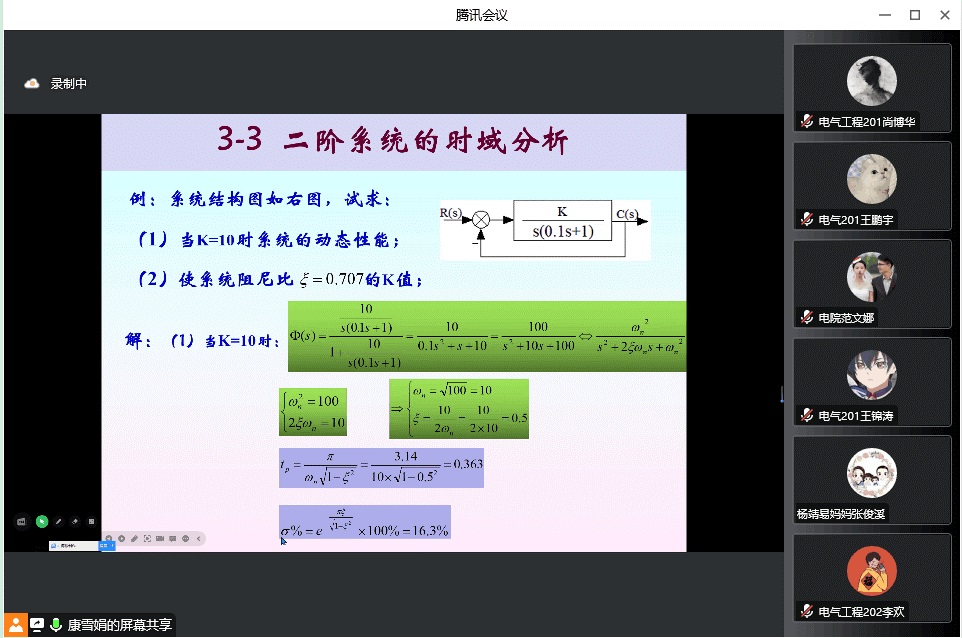
Task: Open the more options ellipsis in slide toolbar
Action: (x=185, y=538)
